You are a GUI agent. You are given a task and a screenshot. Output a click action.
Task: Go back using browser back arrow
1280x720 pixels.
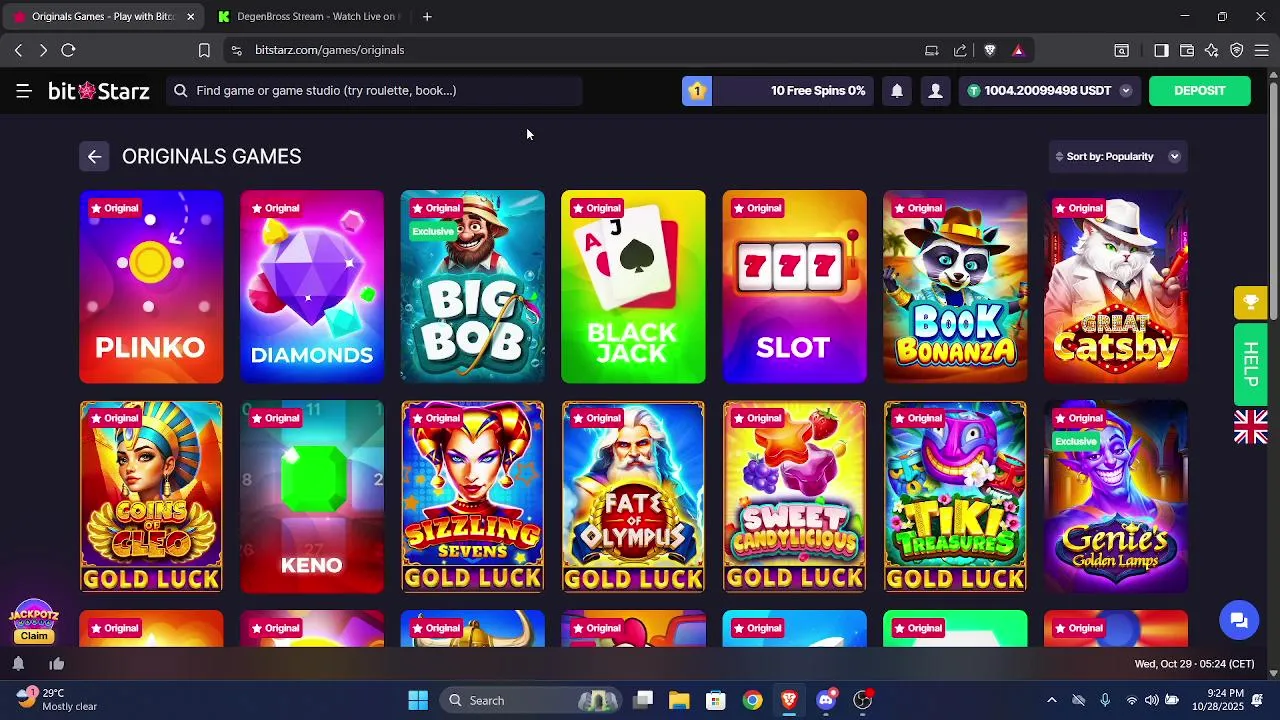tap(18, 50)
